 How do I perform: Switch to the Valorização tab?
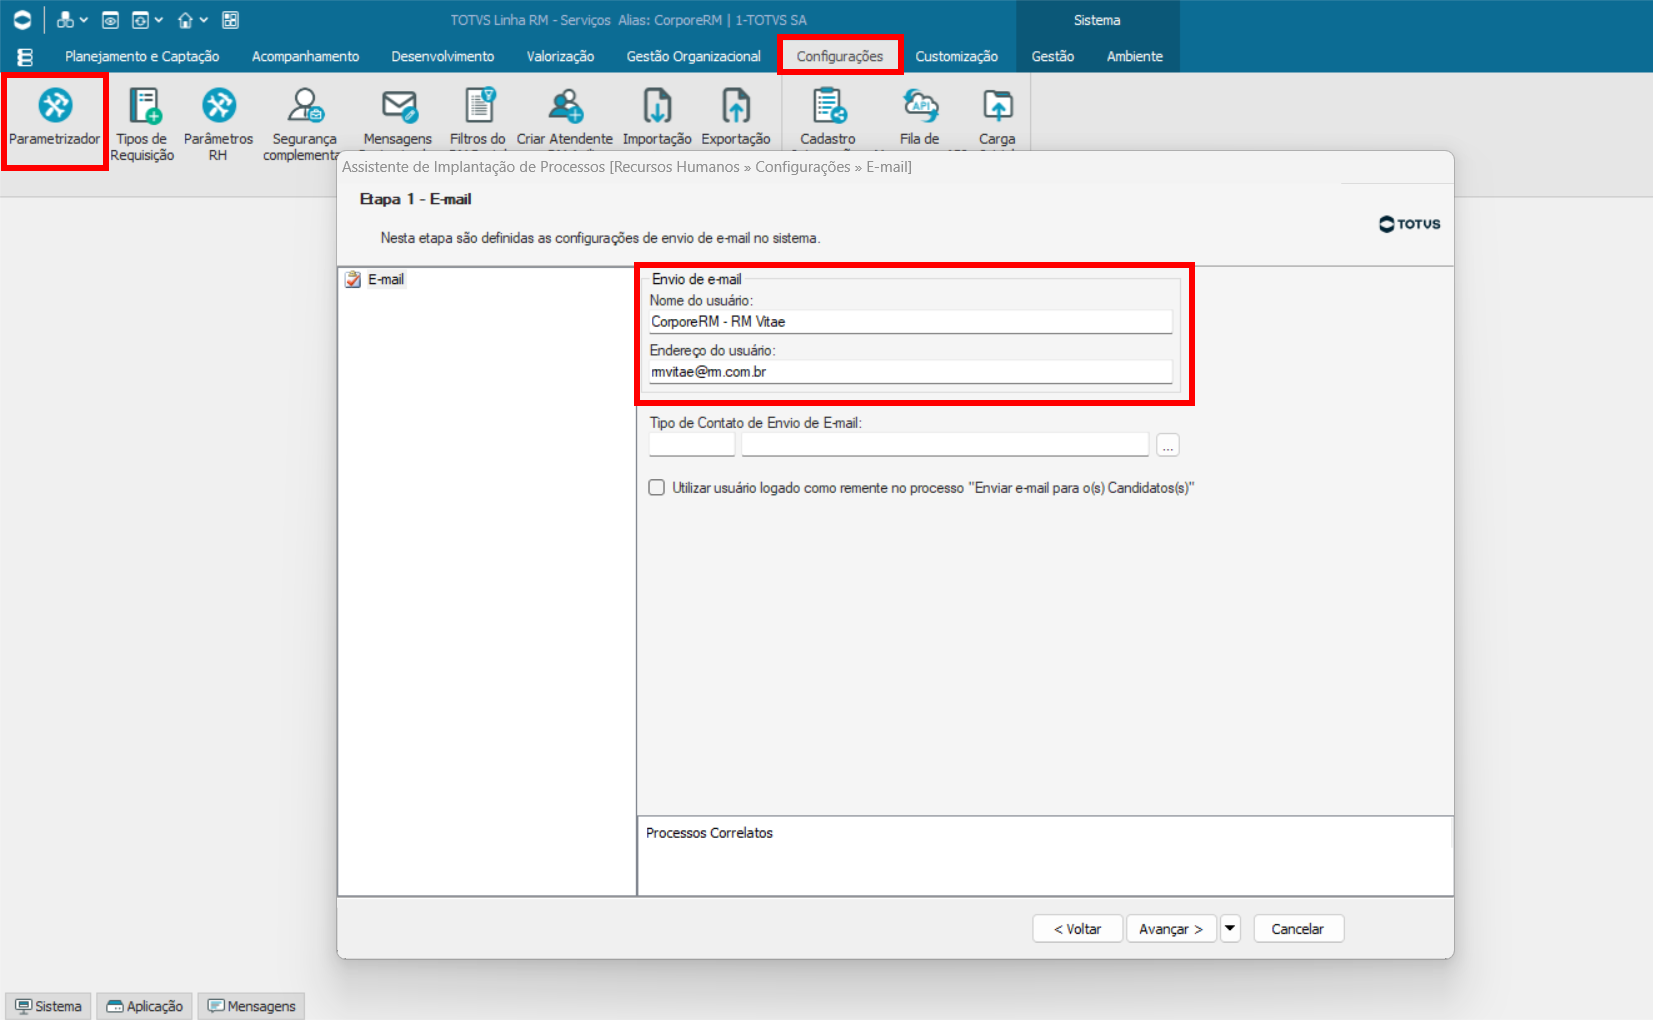tap(561, 57)
